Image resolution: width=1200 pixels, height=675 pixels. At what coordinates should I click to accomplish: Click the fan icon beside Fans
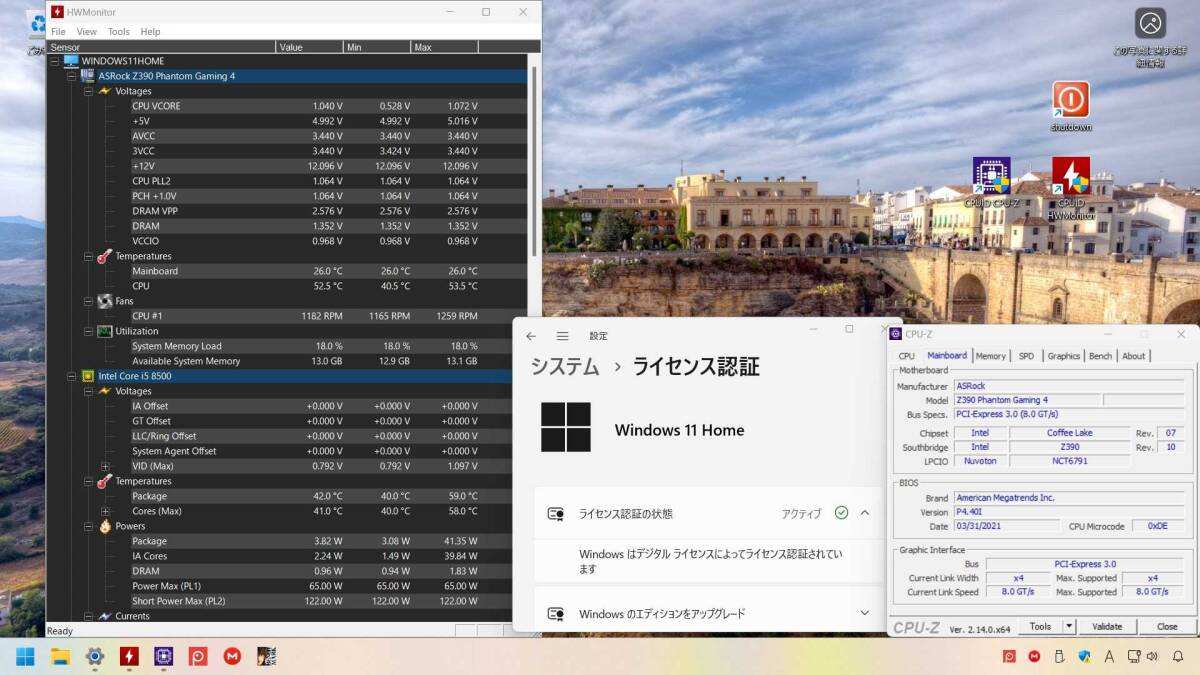105,301
